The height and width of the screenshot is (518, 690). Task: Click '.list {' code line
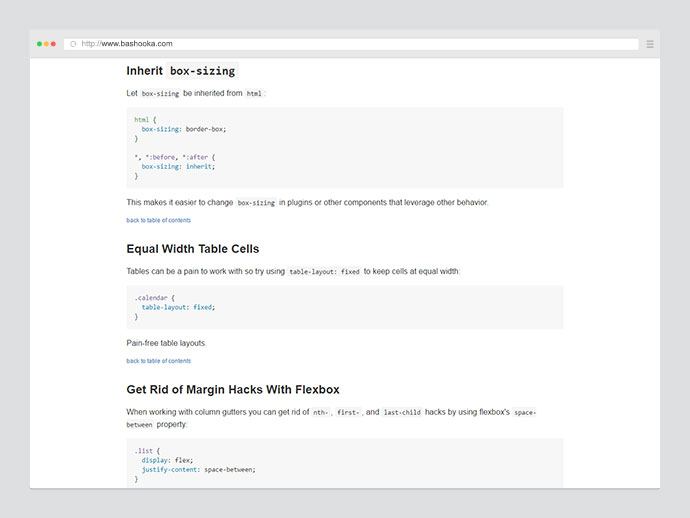(x=147, y=451)
